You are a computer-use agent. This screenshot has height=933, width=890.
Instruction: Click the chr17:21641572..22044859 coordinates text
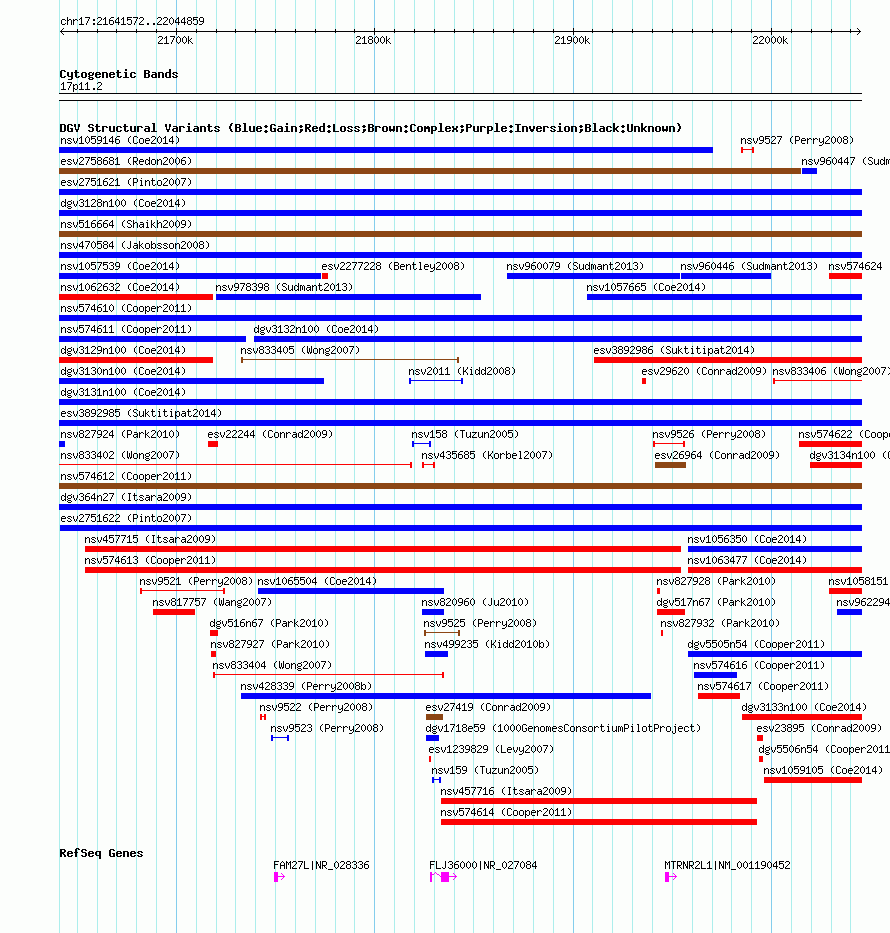pyautogui.click(x=132, y=21)
